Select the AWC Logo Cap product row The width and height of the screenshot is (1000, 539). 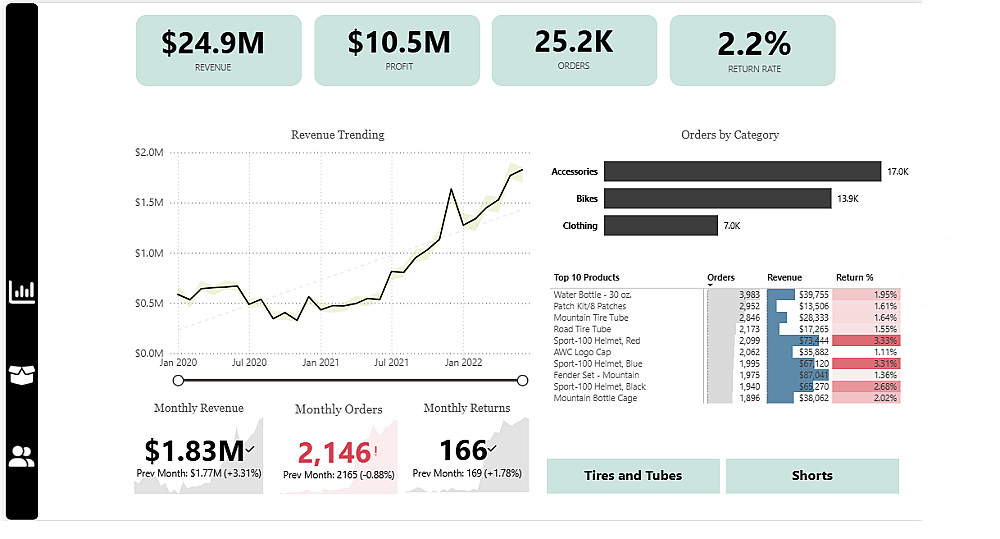628,352
